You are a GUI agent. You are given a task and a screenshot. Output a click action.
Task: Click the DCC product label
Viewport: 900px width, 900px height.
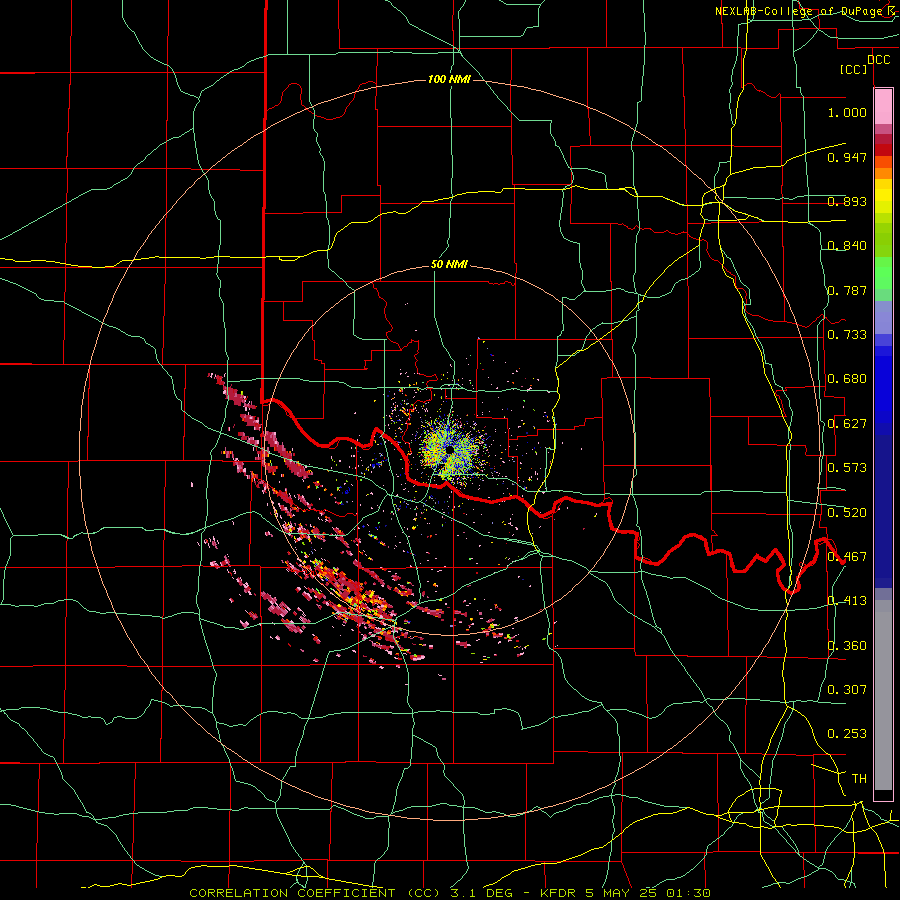pyautogui.click(x=879, y=60)
